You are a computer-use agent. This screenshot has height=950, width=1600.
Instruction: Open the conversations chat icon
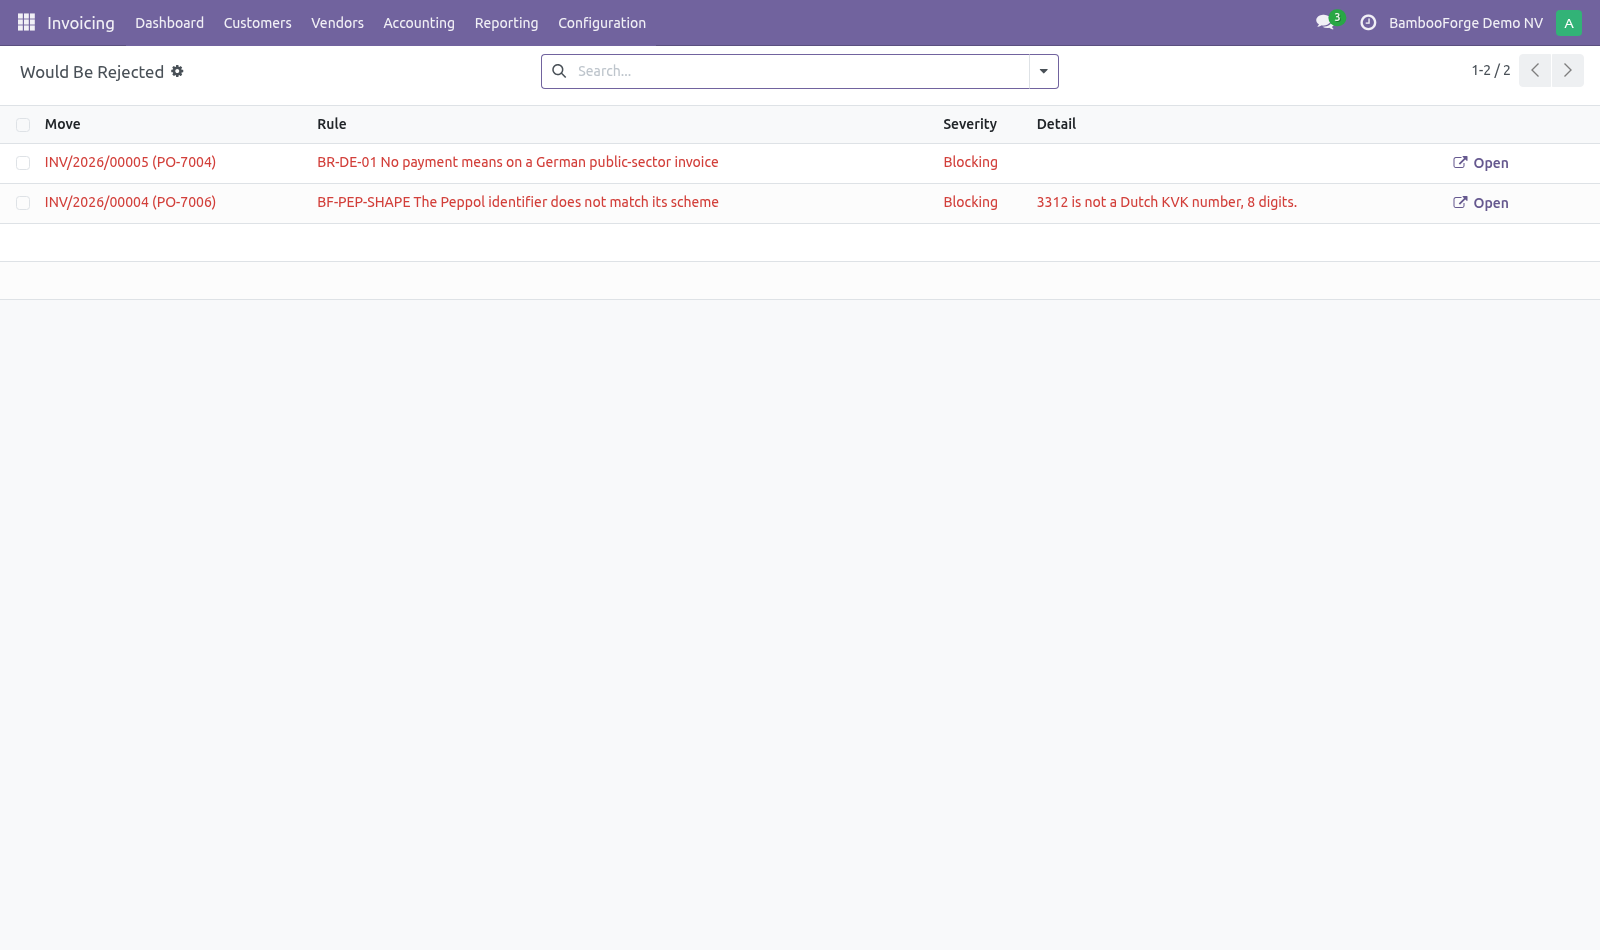(x=1325, y=22)
